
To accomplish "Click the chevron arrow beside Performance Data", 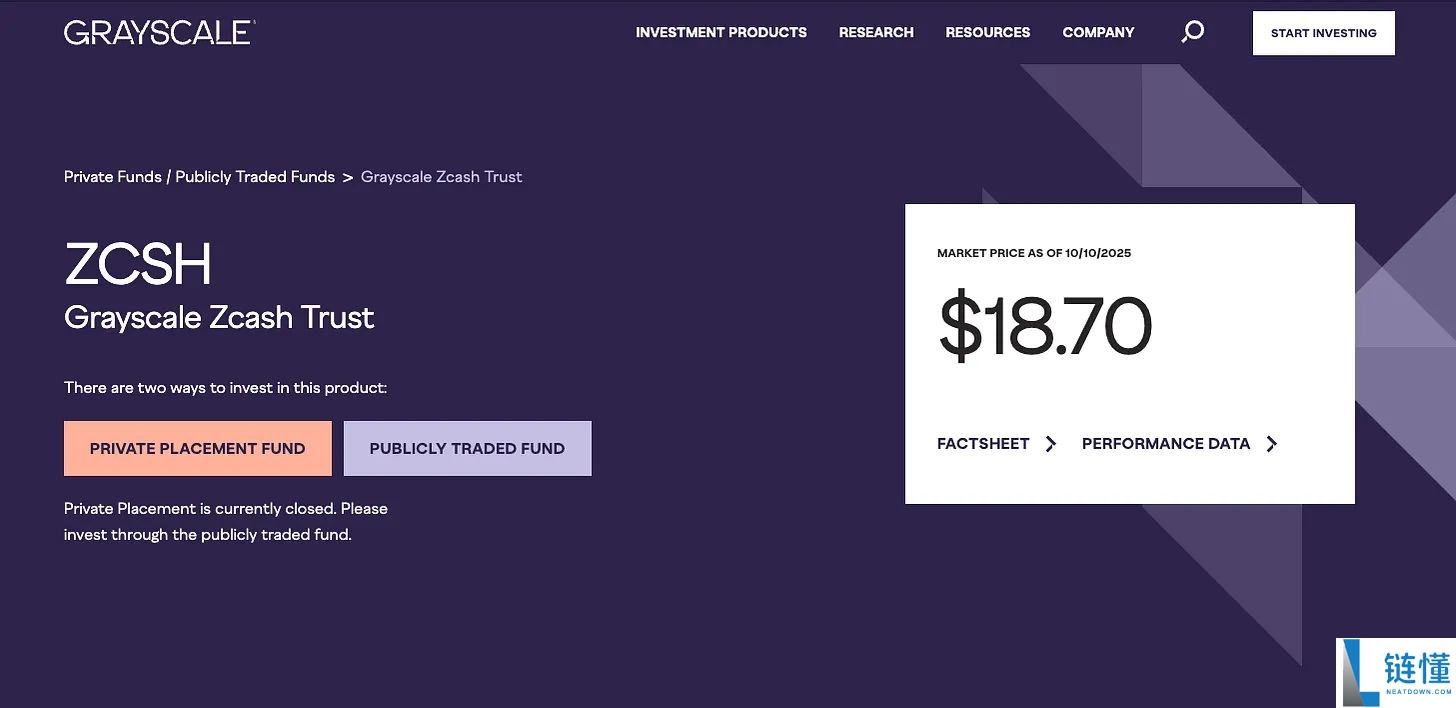I will pos(1271,444).
